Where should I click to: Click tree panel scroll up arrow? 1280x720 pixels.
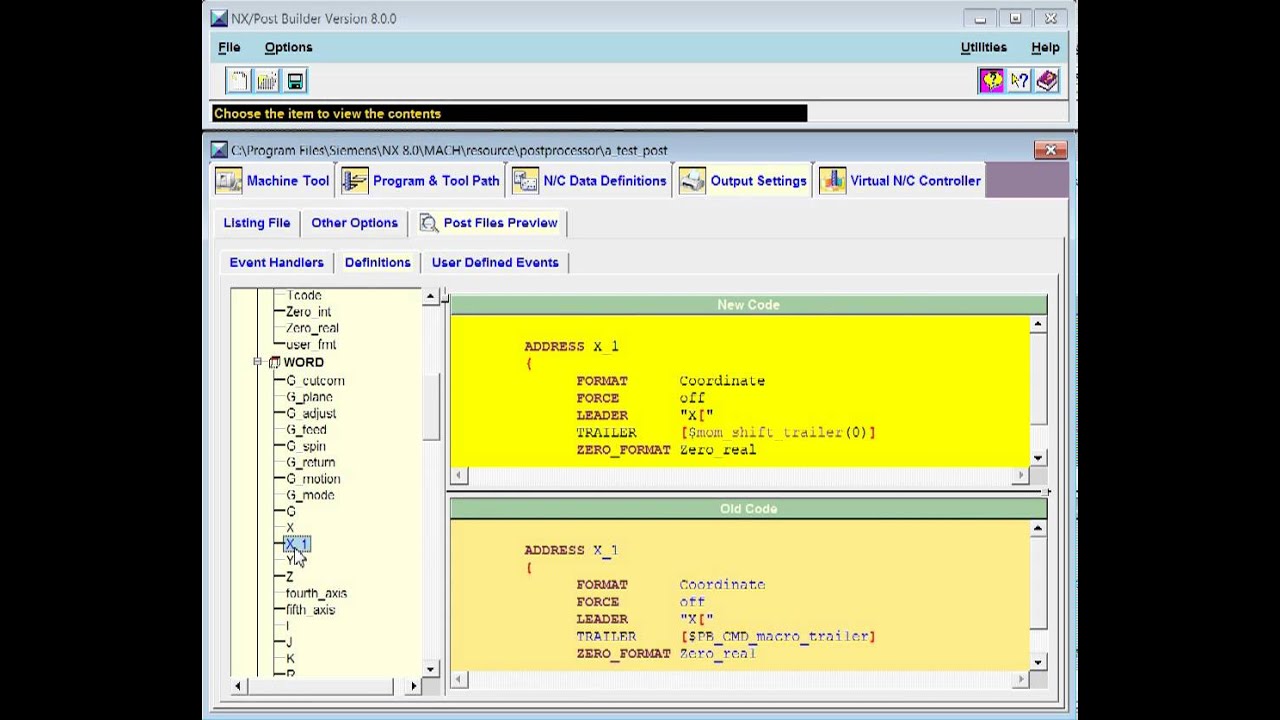[x=430, y=296]
